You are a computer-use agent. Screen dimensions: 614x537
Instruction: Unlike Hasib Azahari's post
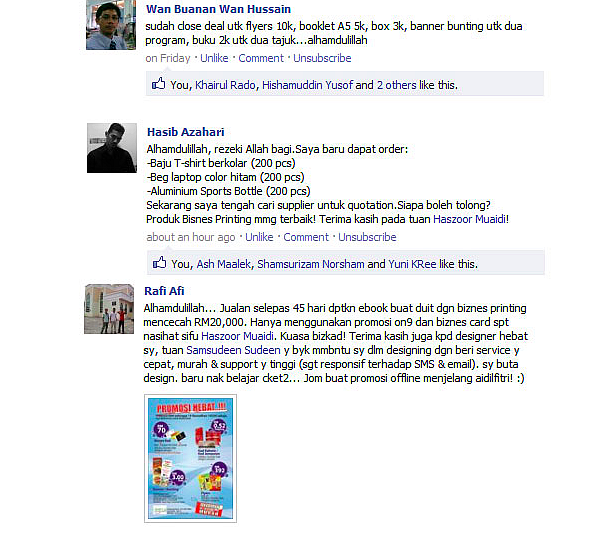[259, 237]
